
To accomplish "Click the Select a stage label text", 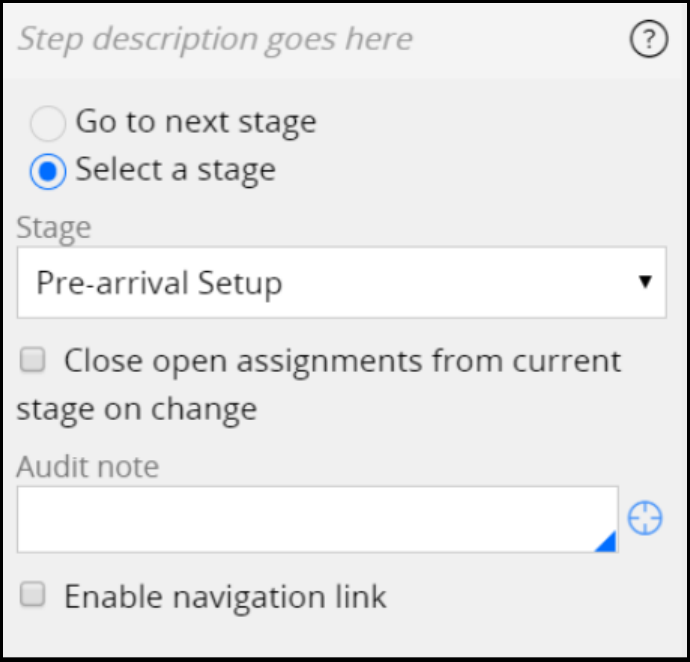I will [x=176, y=170].
